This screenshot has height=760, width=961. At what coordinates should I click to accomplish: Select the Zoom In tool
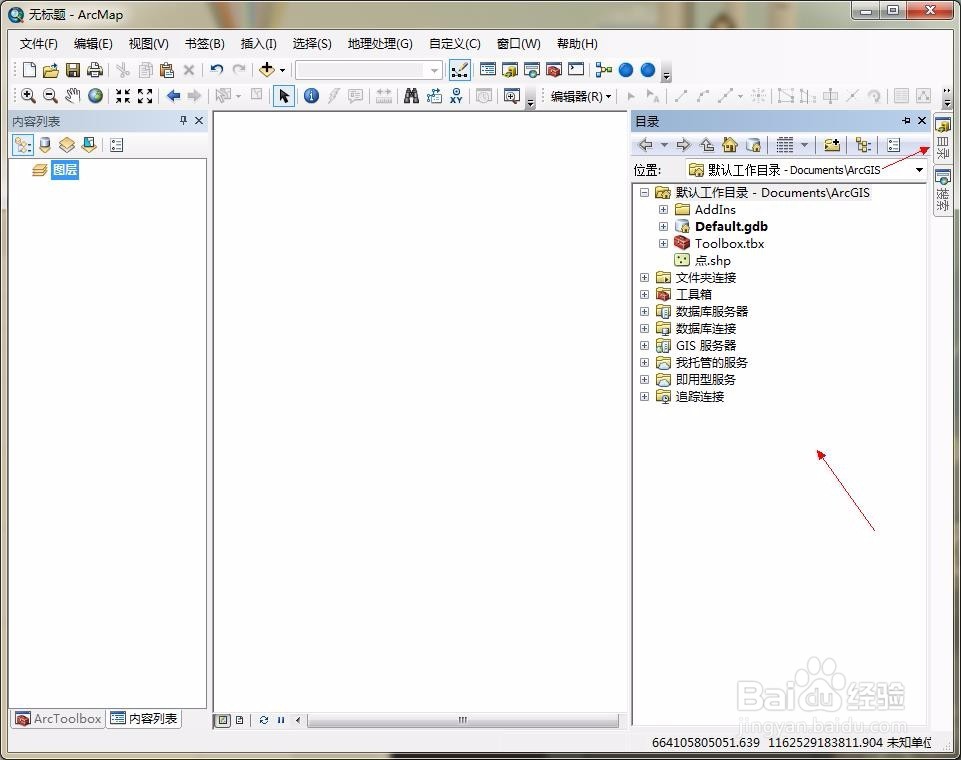click(28, 96)
